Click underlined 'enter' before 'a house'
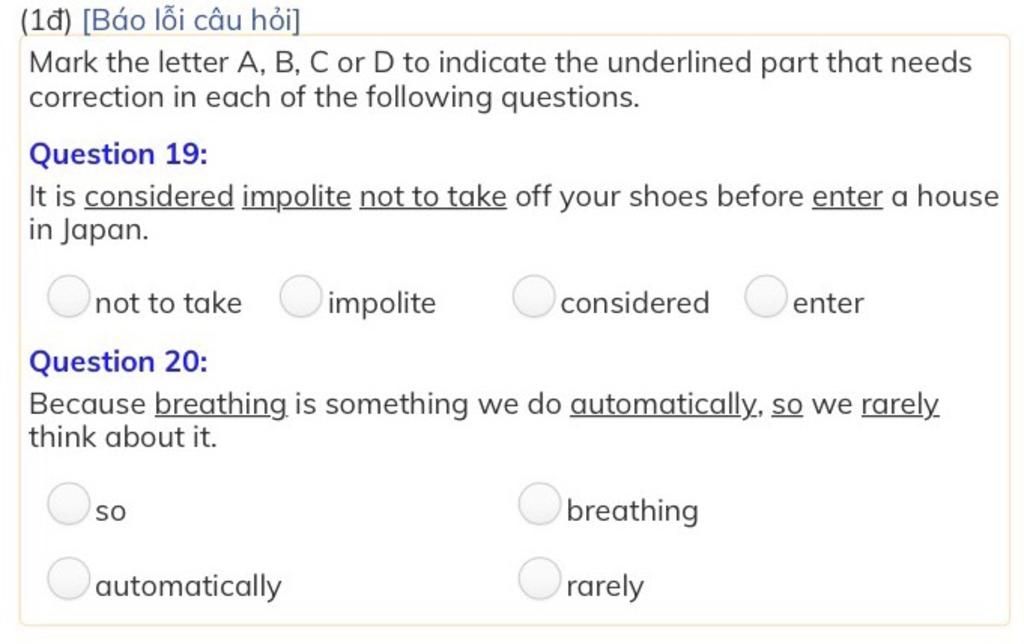Image resolution: width=1024 pixels, height=644 pixels. [847, 197]
